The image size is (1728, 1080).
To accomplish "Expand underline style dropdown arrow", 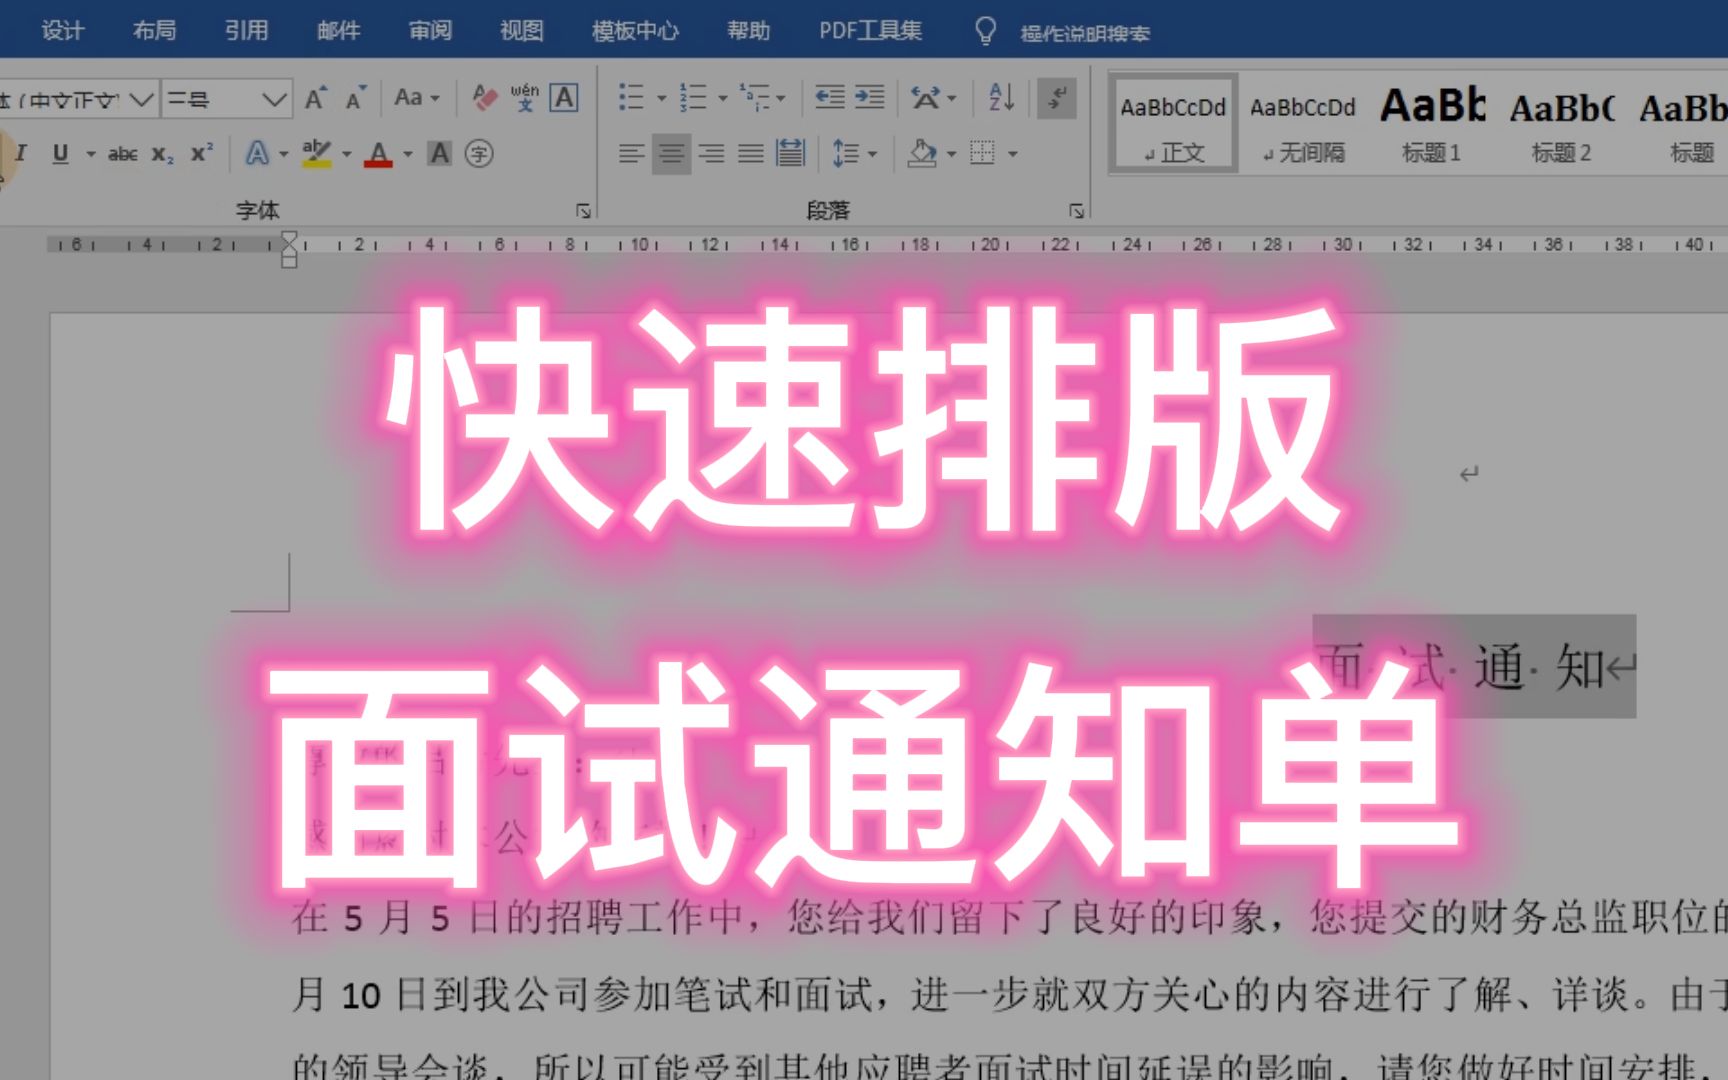I will coord(91,154).
